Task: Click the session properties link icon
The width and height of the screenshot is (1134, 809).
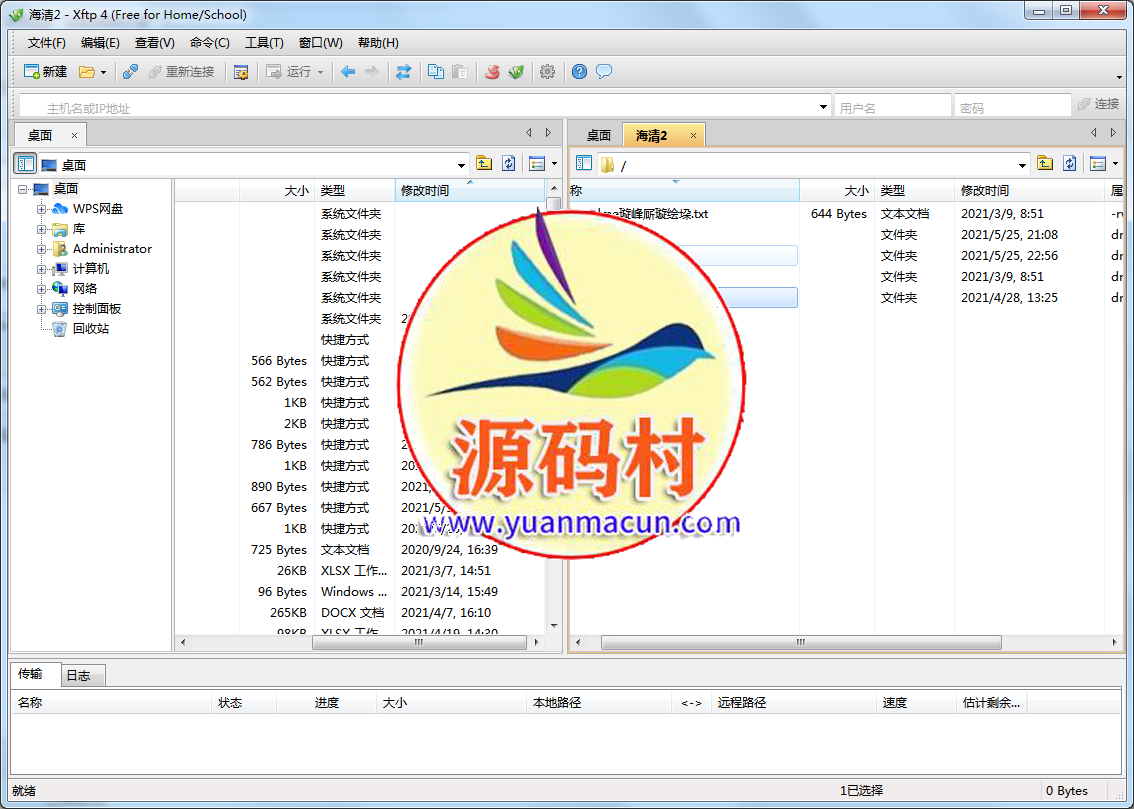Action: 130,72
